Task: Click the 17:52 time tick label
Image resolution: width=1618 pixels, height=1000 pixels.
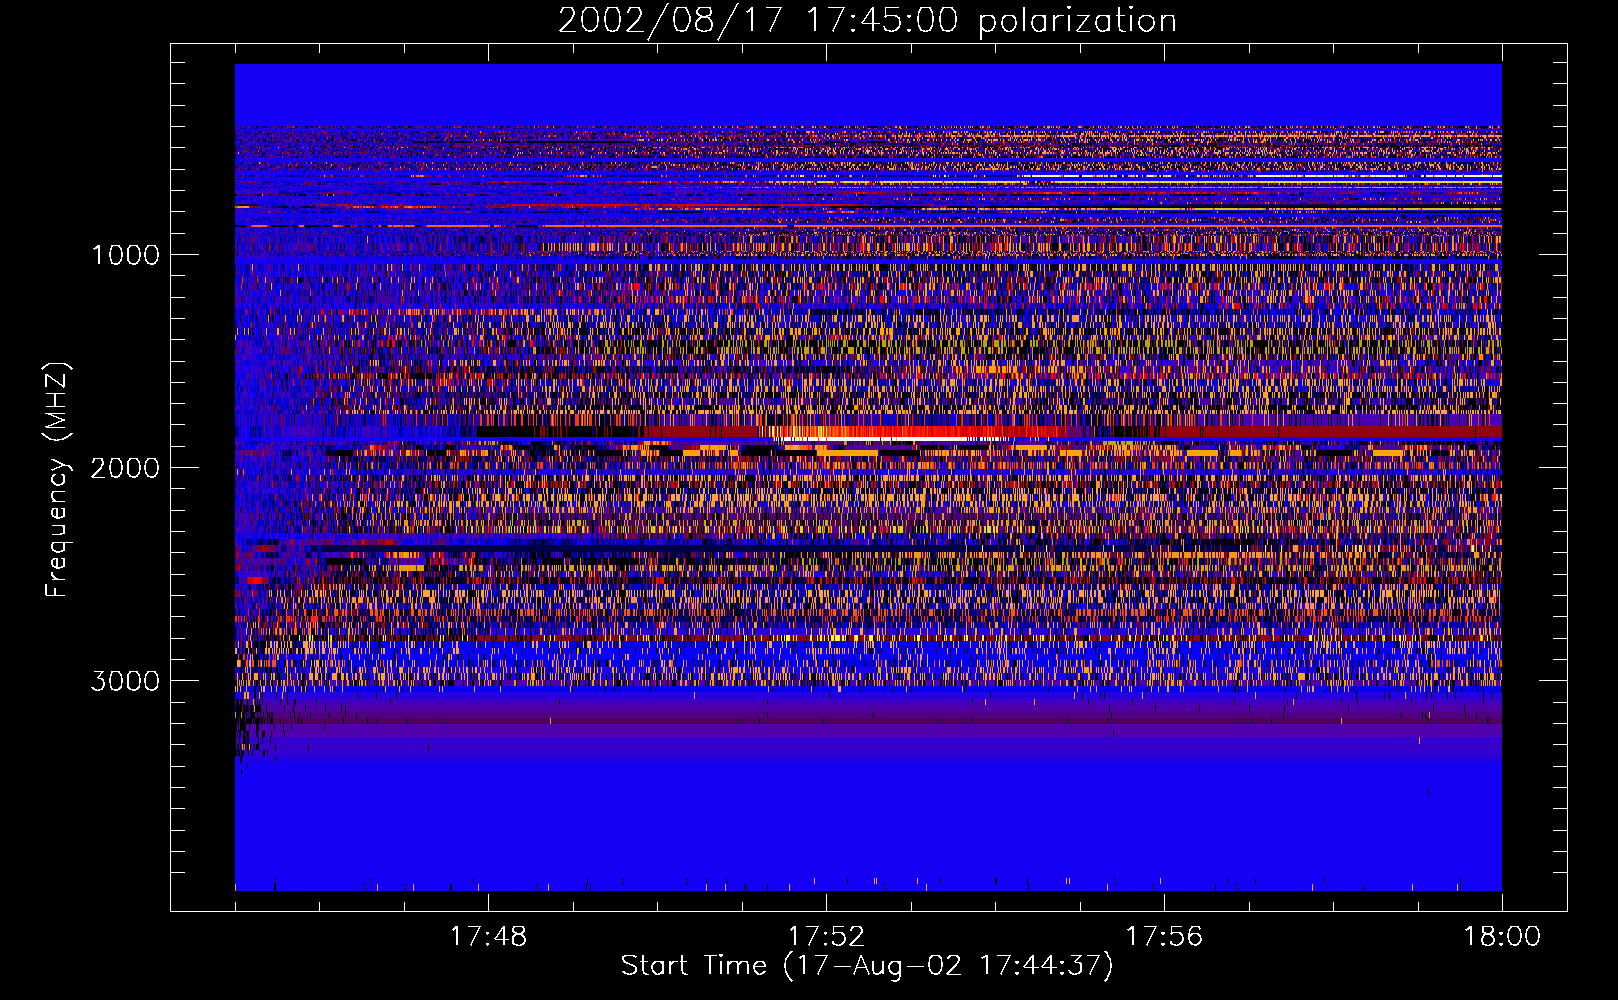Action: [x=826, y=937]
